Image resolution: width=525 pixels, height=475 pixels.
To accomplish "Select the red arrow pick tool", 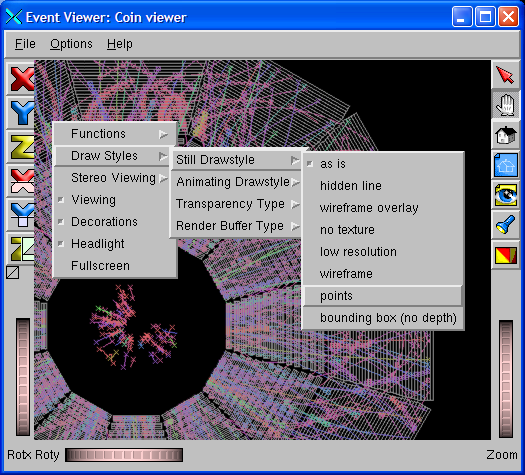I will click(x=506, y=75).
